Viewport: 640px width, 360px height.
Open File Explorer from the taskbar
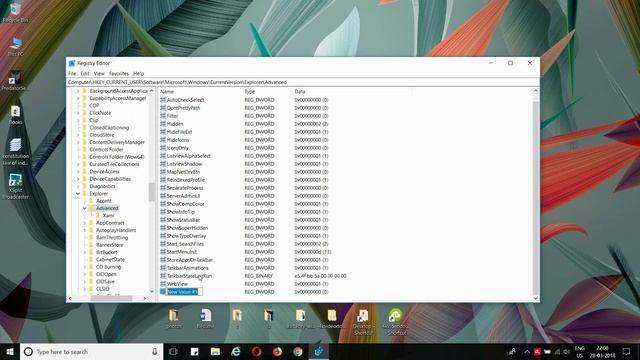click(x=215, y=351)
